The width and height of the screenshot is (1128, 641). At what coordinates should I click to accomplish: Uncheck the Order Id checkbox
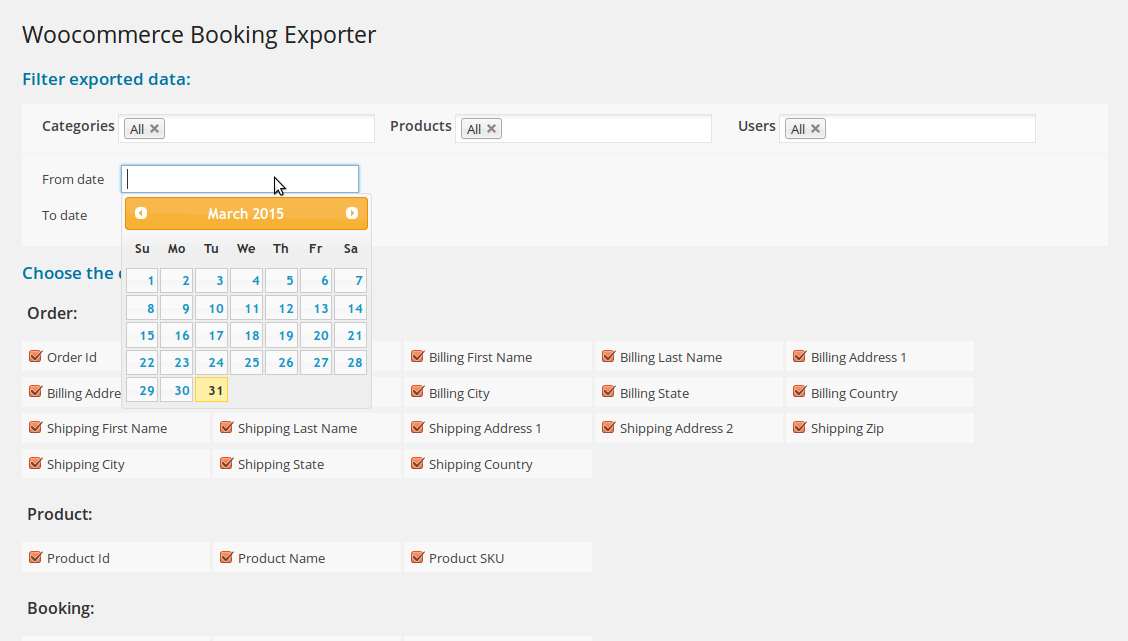click(35, 356)
